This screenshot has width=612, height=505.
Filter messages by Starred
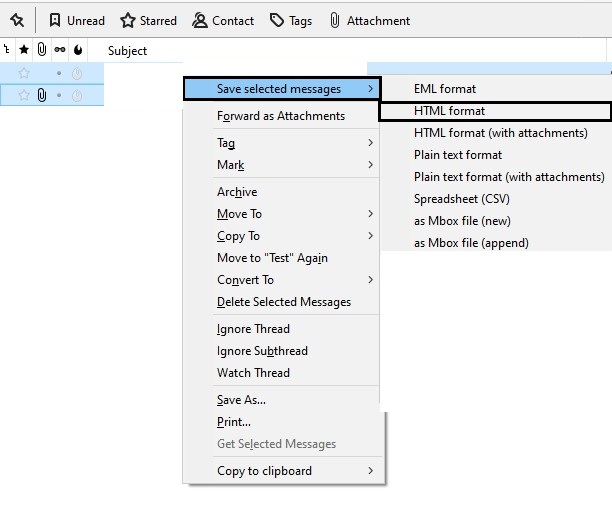[x=148, y=20]
